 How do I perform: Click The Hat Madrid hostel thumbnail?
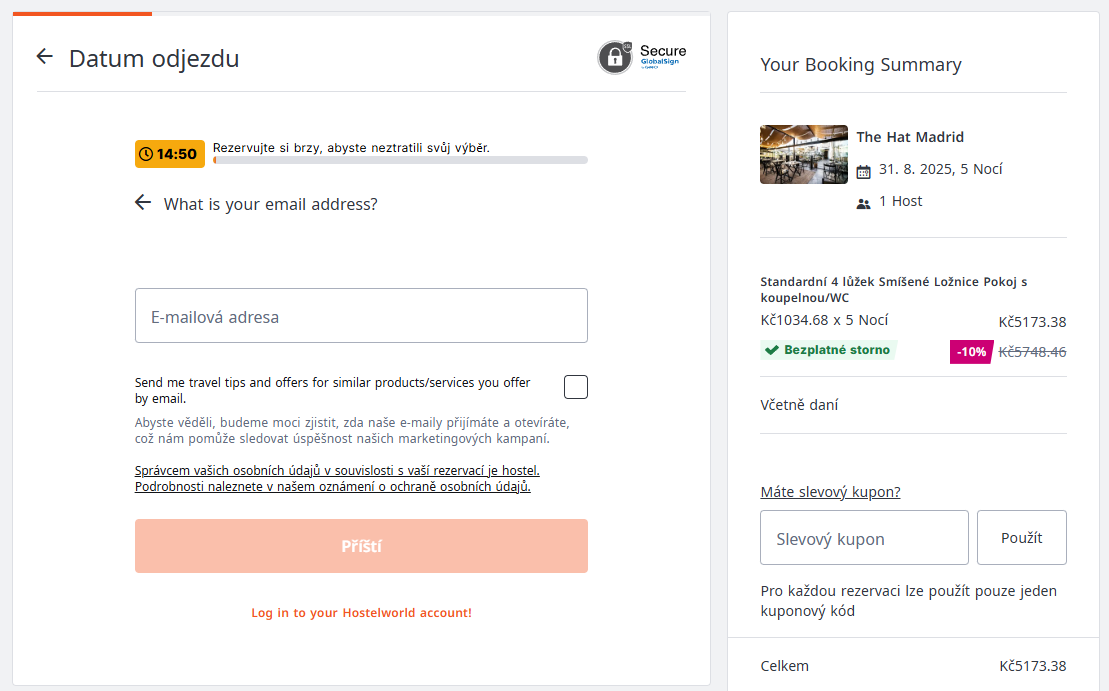[x=804, y=154]
